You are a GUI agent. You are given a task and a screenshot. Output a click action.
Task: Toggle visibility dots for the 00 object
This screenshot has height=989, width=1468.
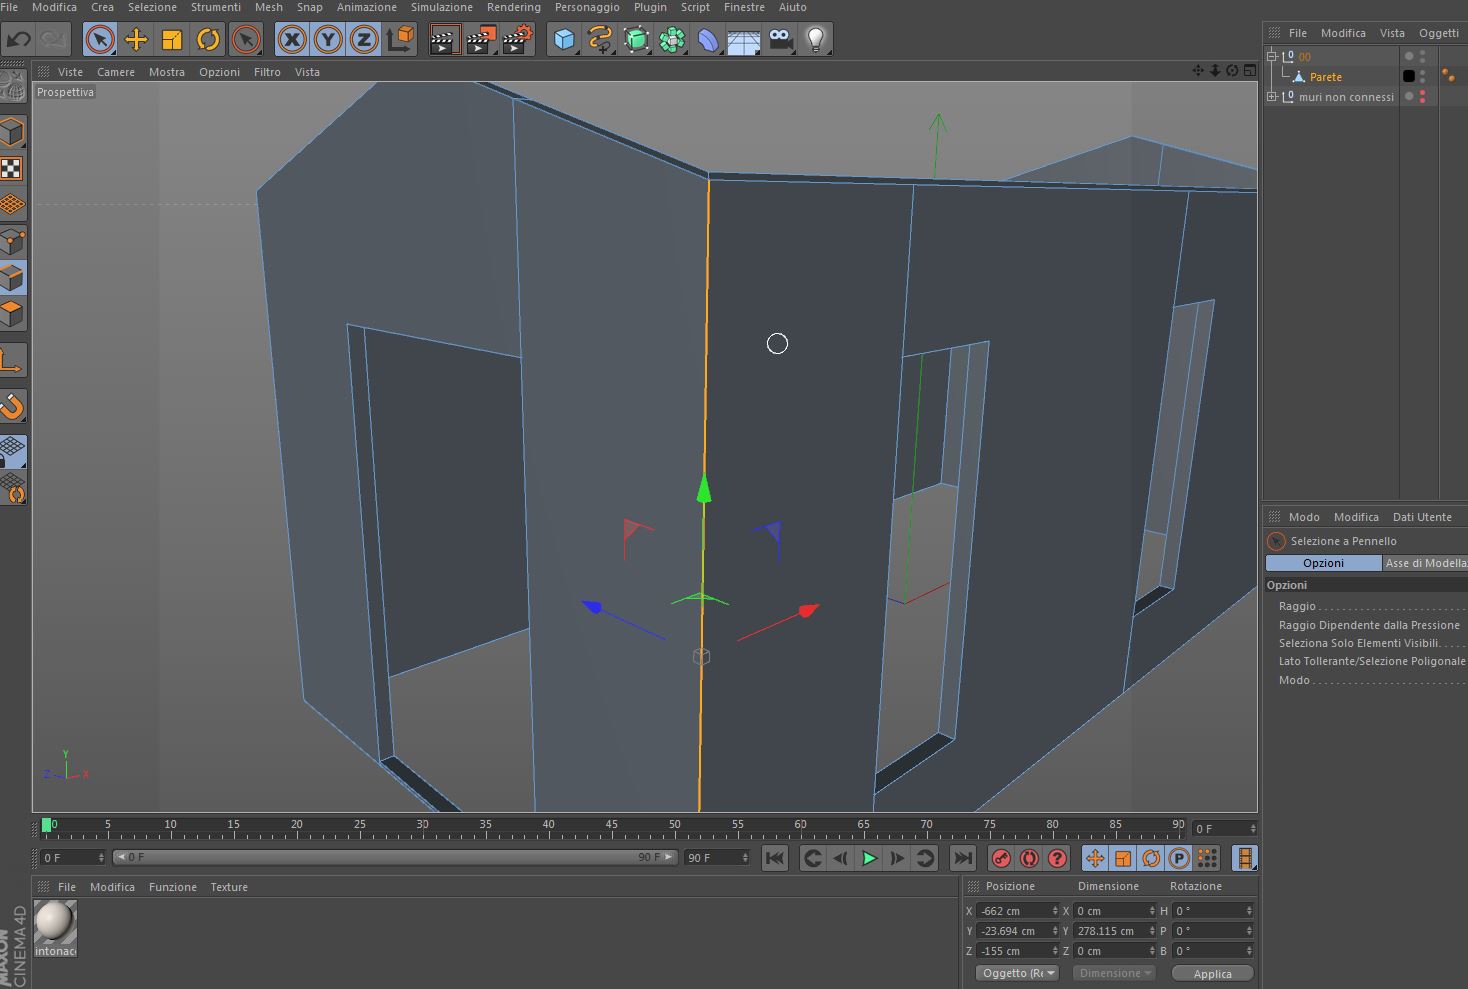click(1423, 57)
